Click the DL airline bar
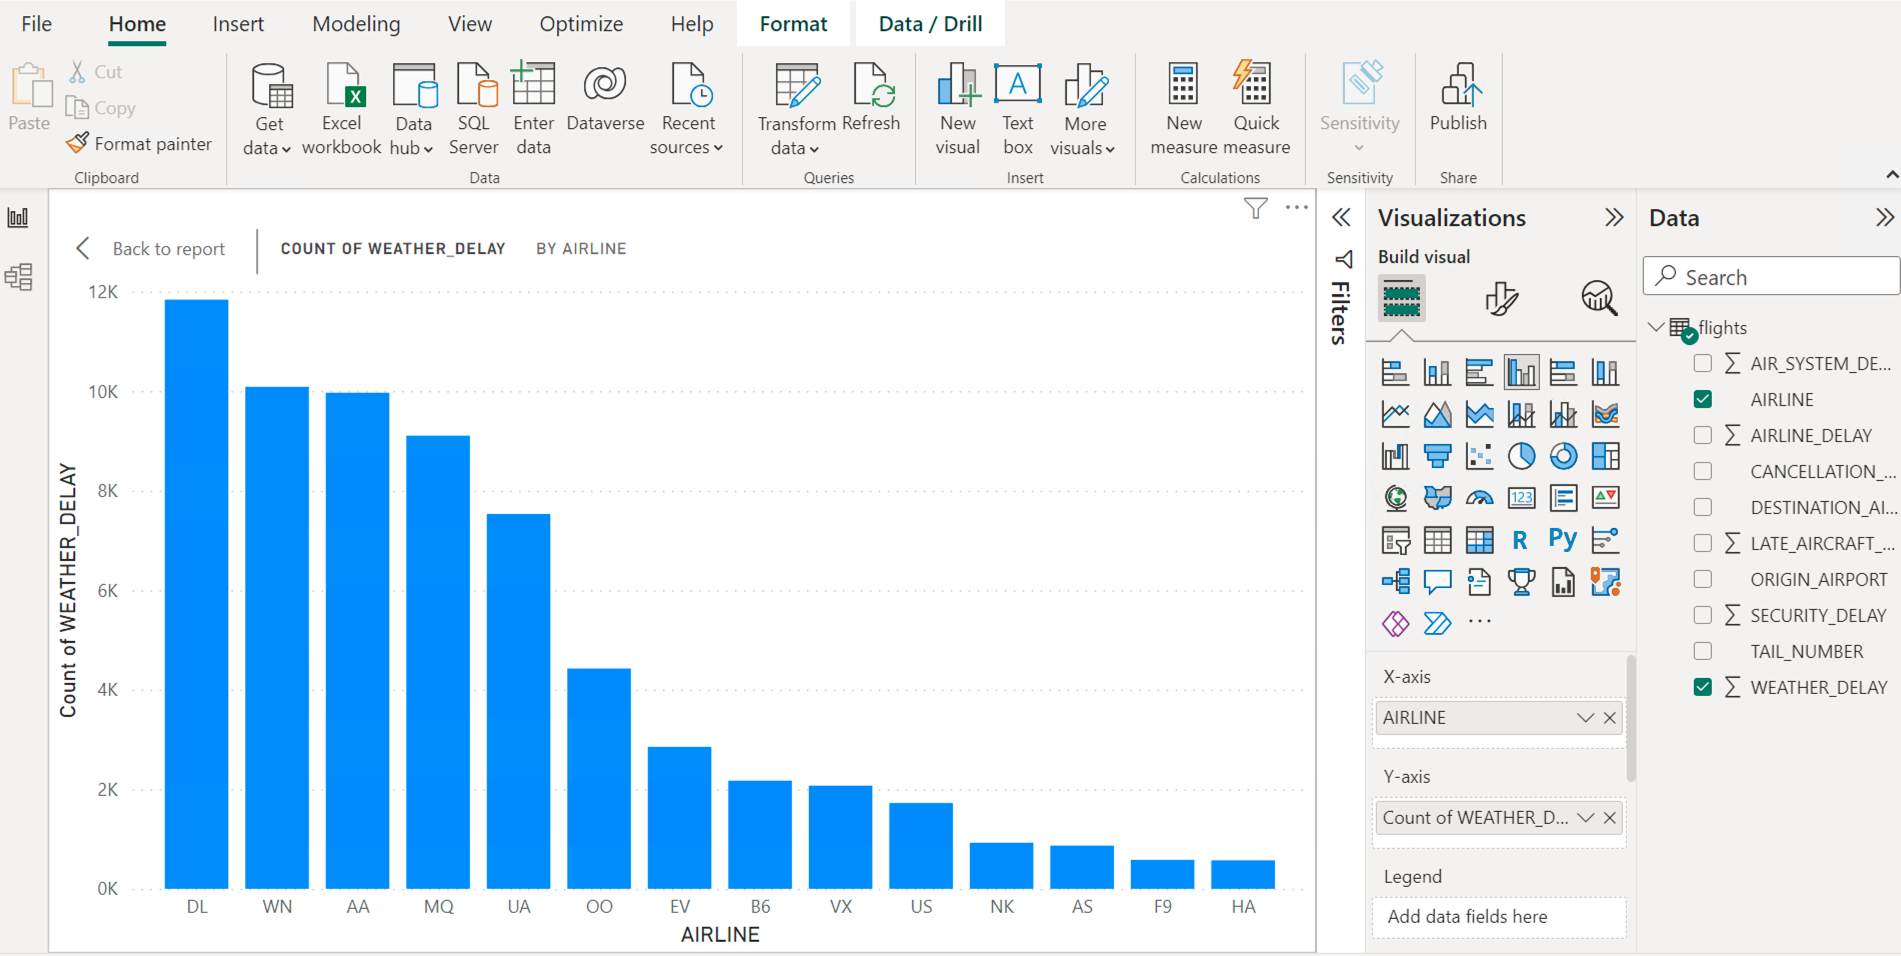1901x956 pixels. click(x=196, y=593)
